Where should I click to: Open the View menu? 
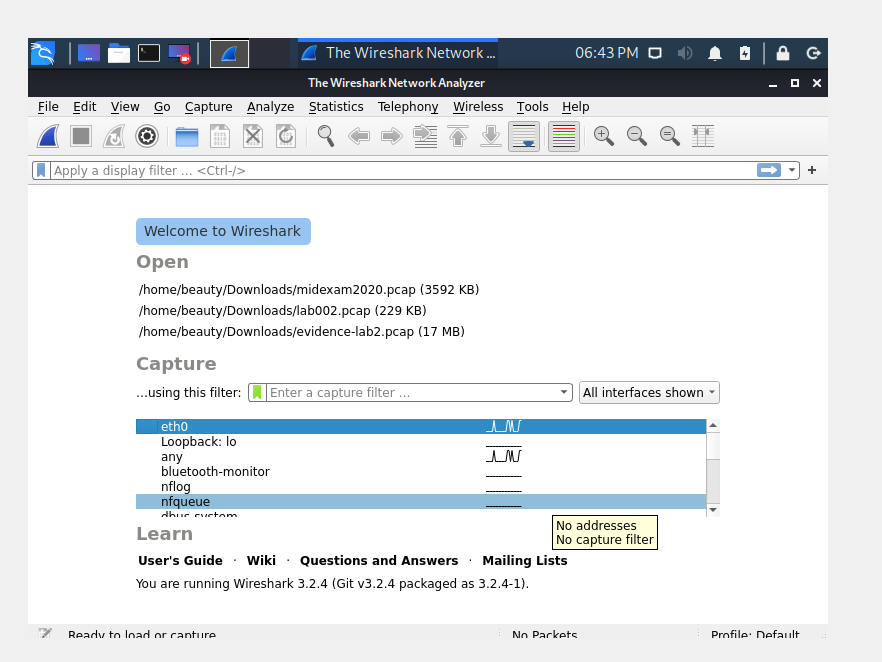click(x=124, y=107)
